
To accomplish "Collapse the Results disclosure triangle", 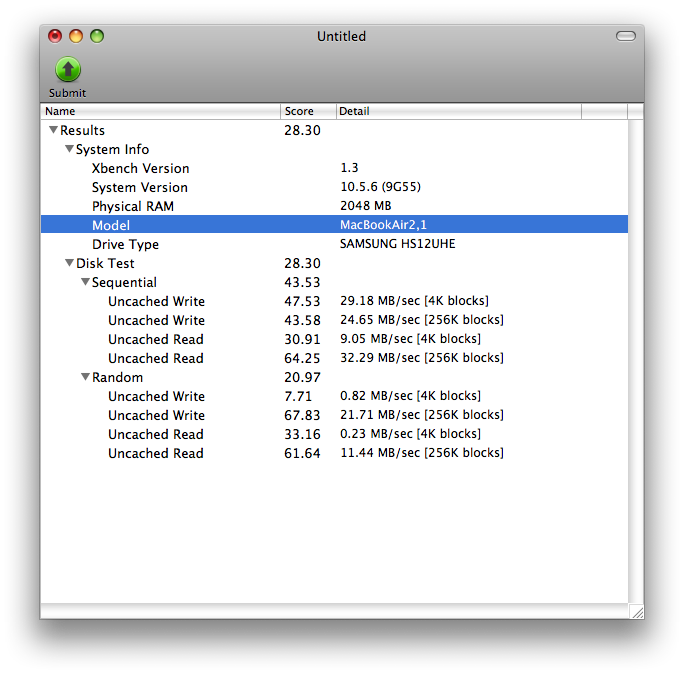I will pos(53,130).
